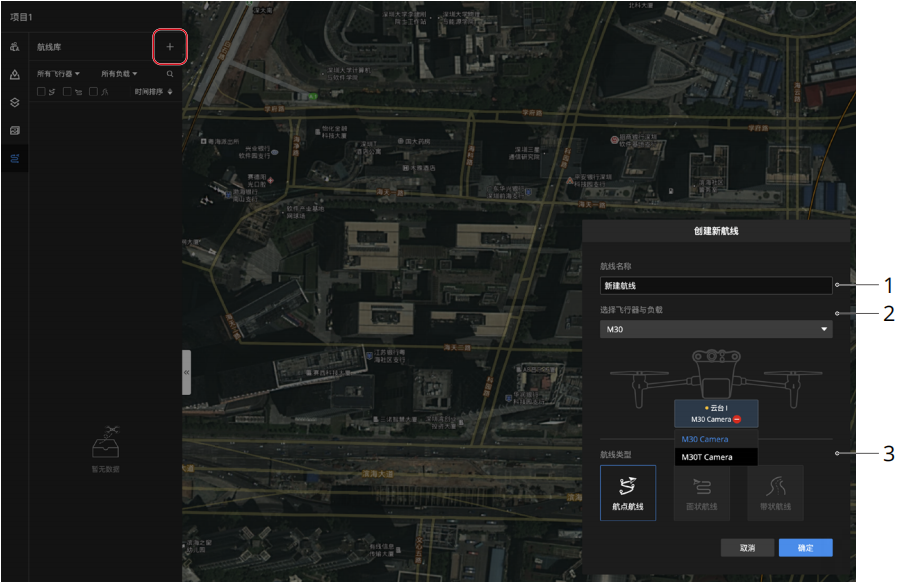Select the 带状航线 linear route type

tap(775, 493)
